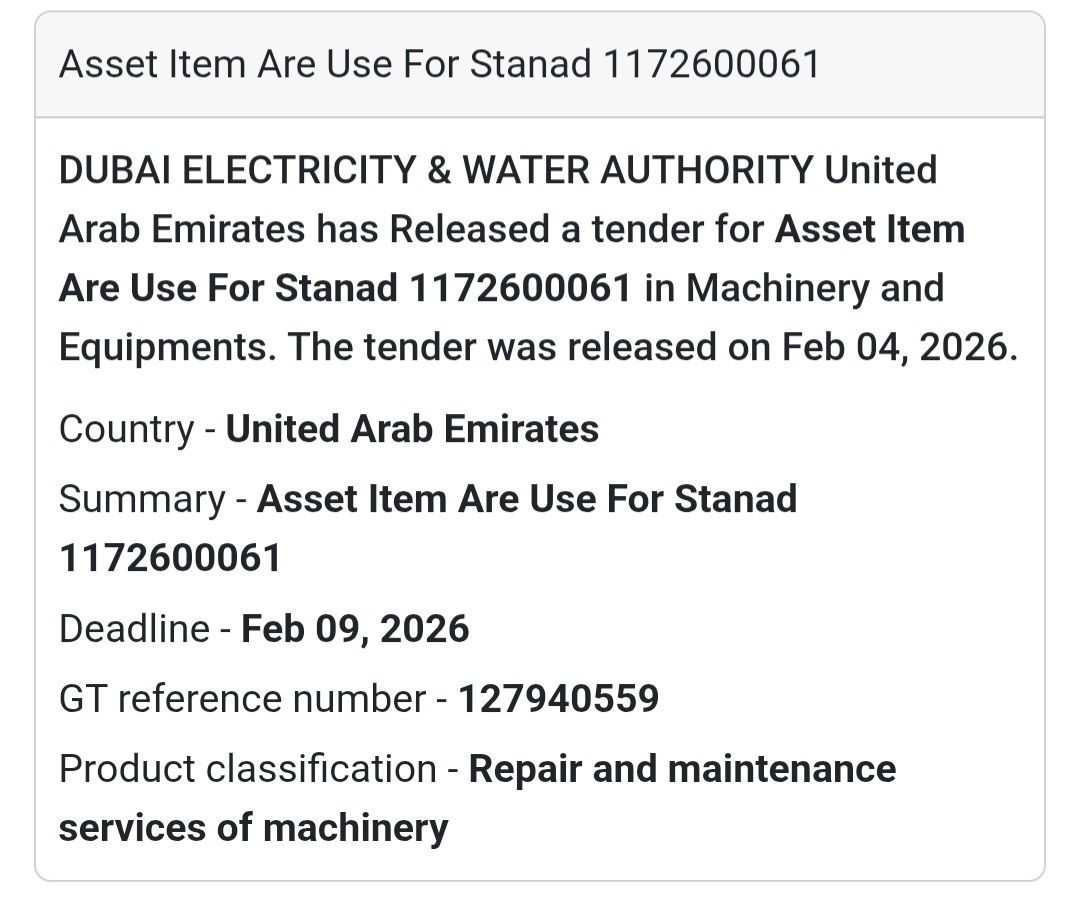Image resolution: width=1080 pixels, height=917 pixels.
Task: Click "DUBAI ELECTRICITY & WATER AUTHORITY" bold text
Action: point(436,170)
